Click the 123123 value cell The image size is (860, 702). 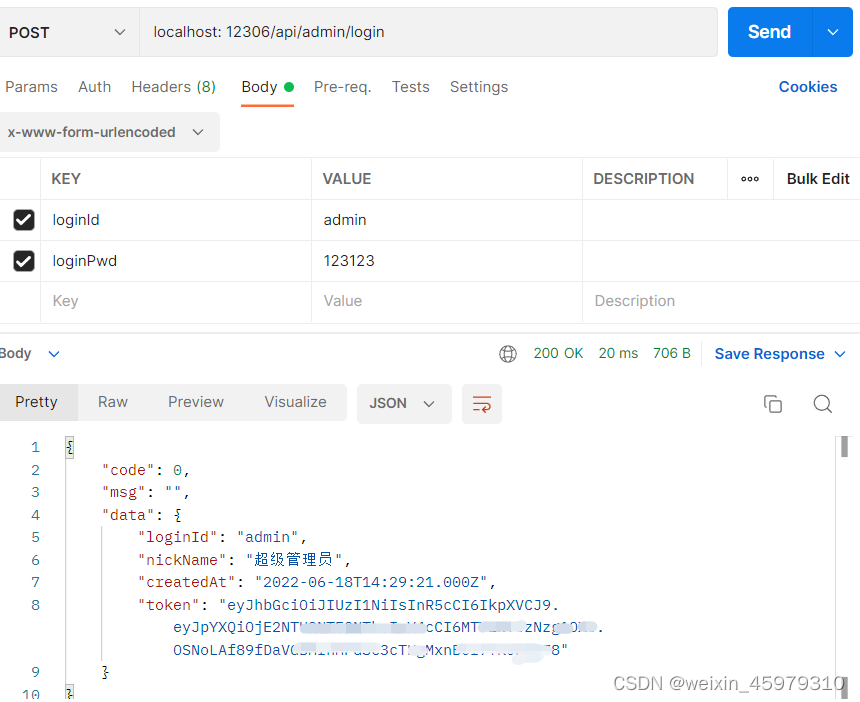[446, 261]
